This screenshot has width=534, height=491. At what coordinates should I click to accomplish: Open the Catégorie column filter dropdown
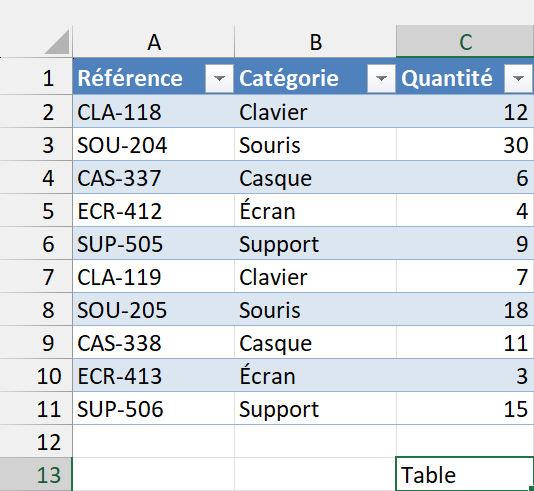pyautogui.click(x=381, y=79)
